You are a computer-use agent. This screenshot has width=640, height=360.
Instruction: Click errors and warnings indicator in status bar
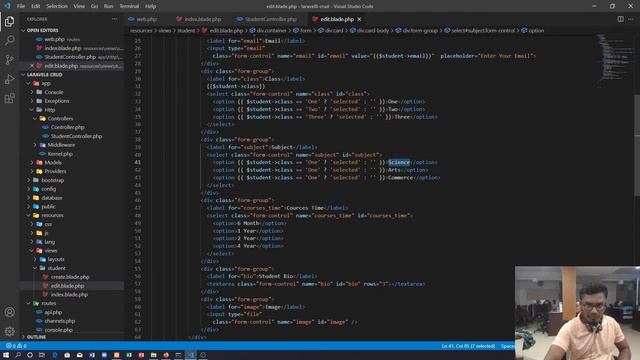tap(16, 346)
